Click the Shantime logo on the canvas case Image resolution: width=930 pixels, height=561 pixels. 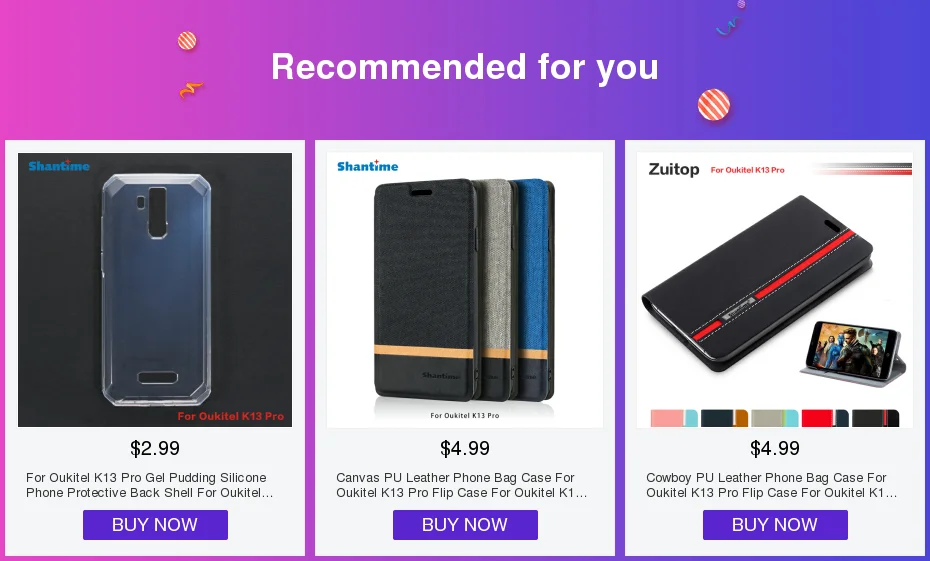click(x=368, y=166)
